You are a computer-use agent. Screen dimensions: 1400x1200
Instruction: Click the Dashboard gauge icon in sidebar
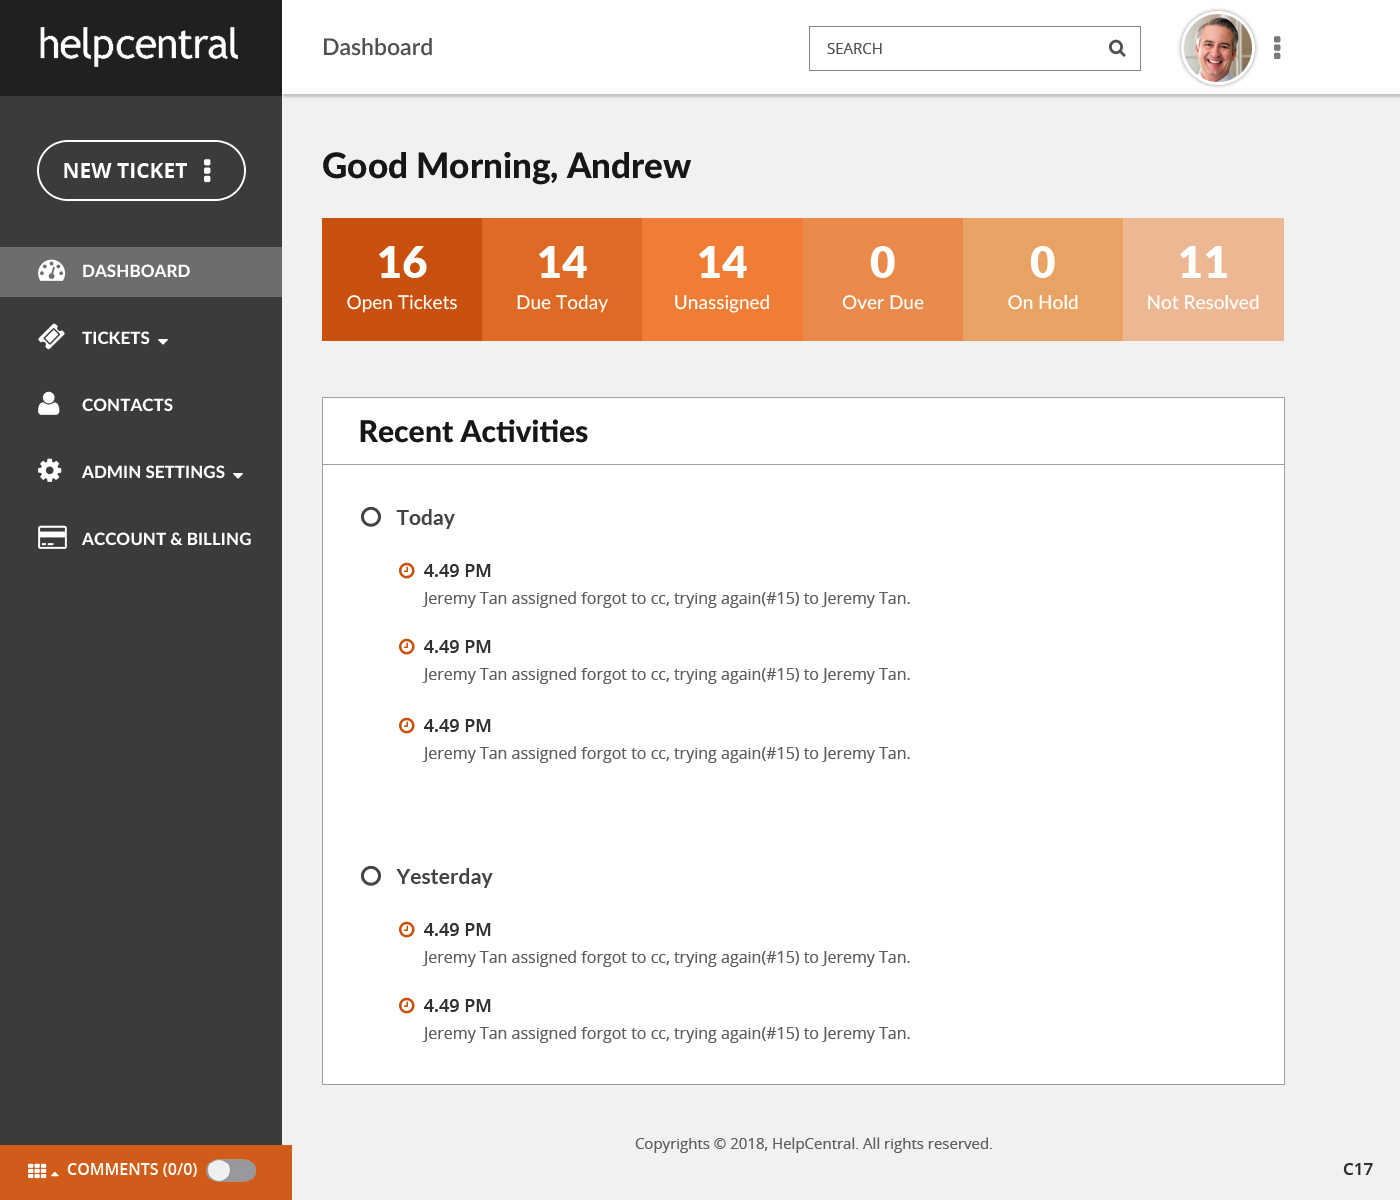coord(51,271)
